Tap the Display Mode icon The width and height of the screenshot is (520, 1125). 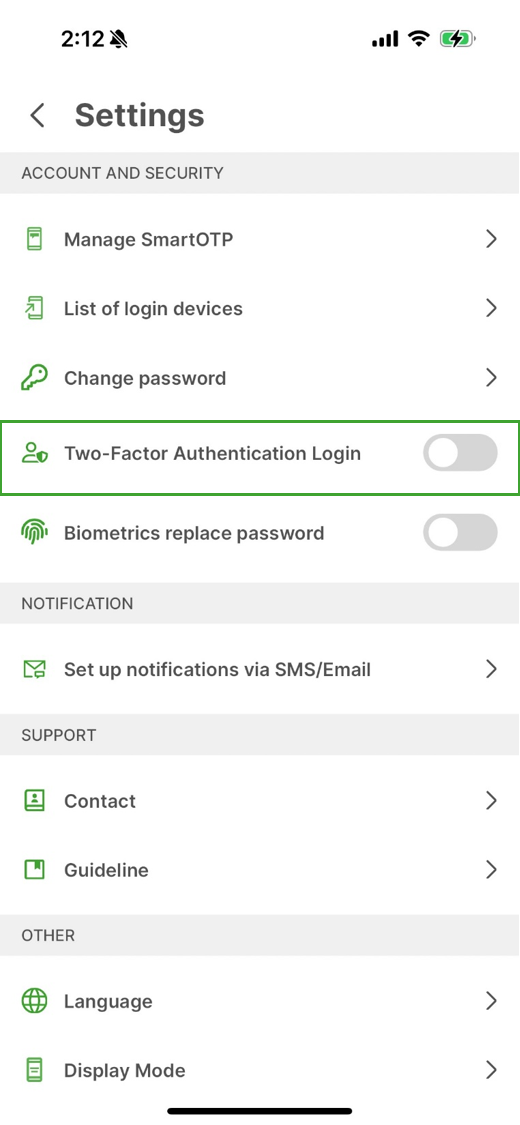pyautogui.click(x=34, y=1070)
